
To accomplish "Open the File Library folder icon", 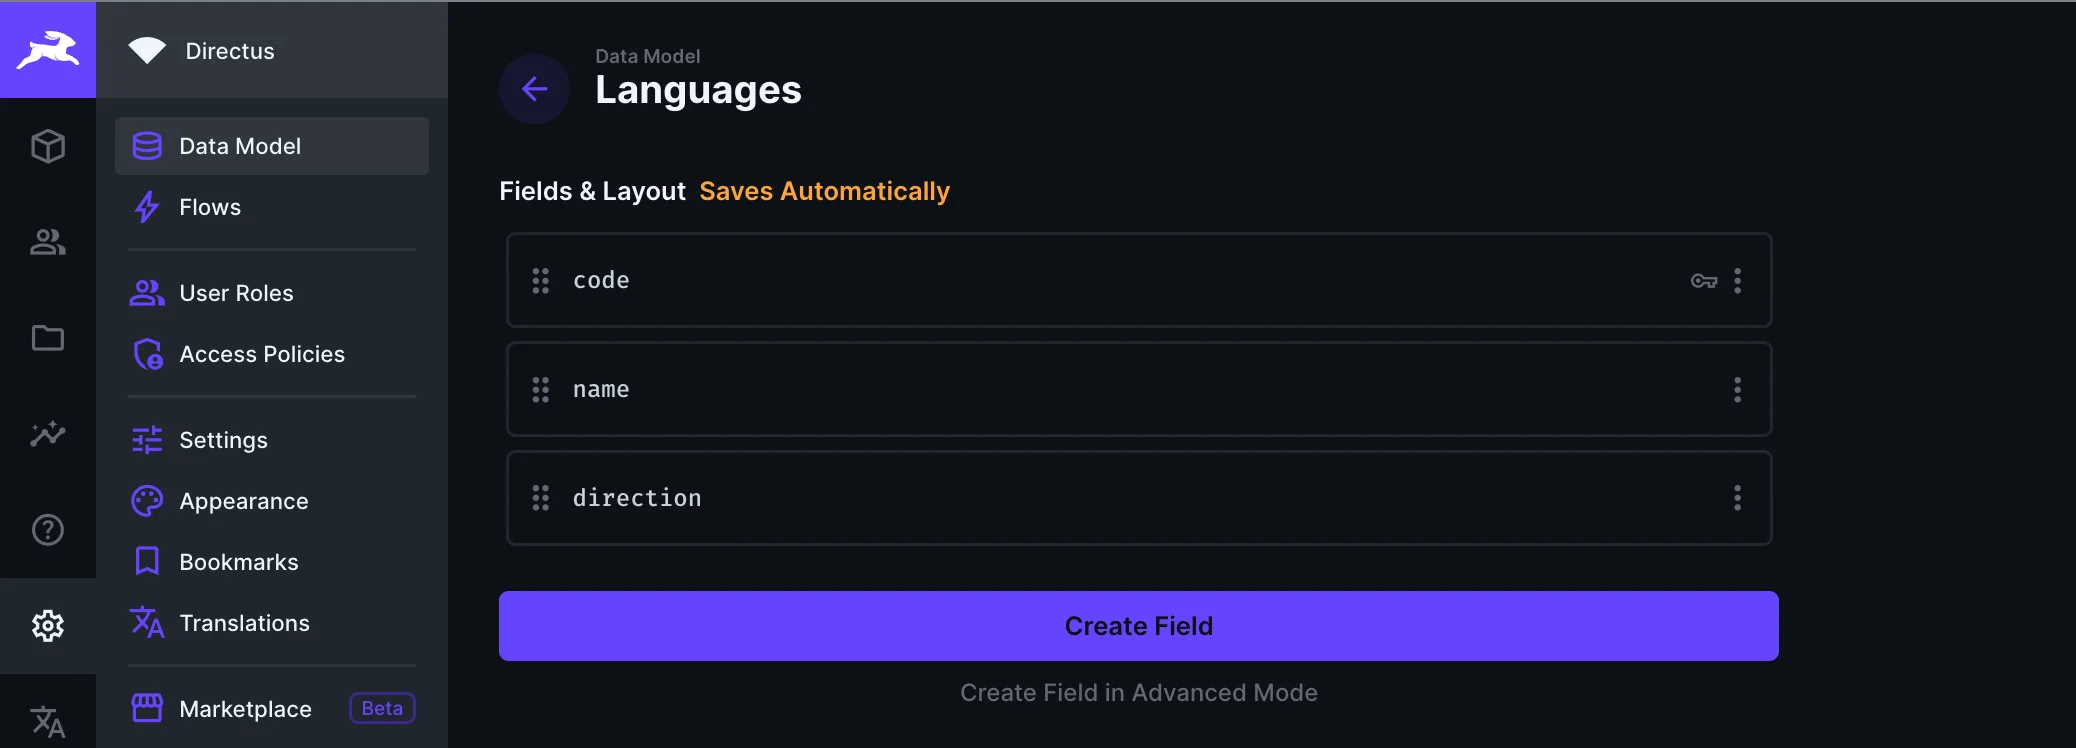I will click(48, 338).
